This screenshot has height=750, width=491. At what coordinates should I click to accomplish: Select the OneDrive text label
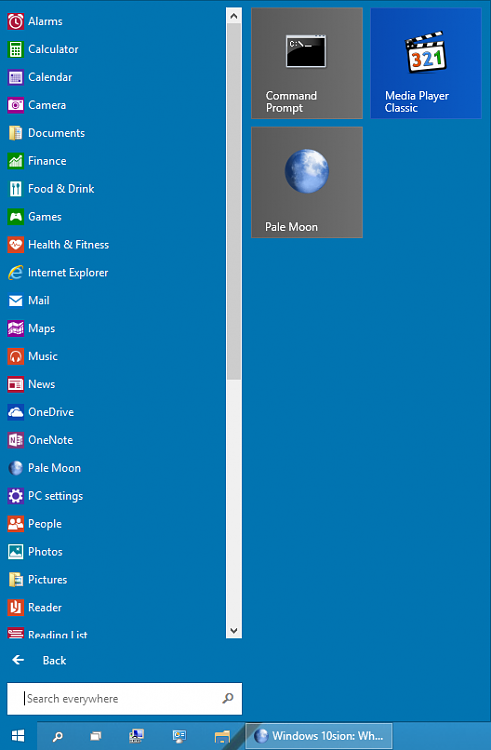click(51, 412)
